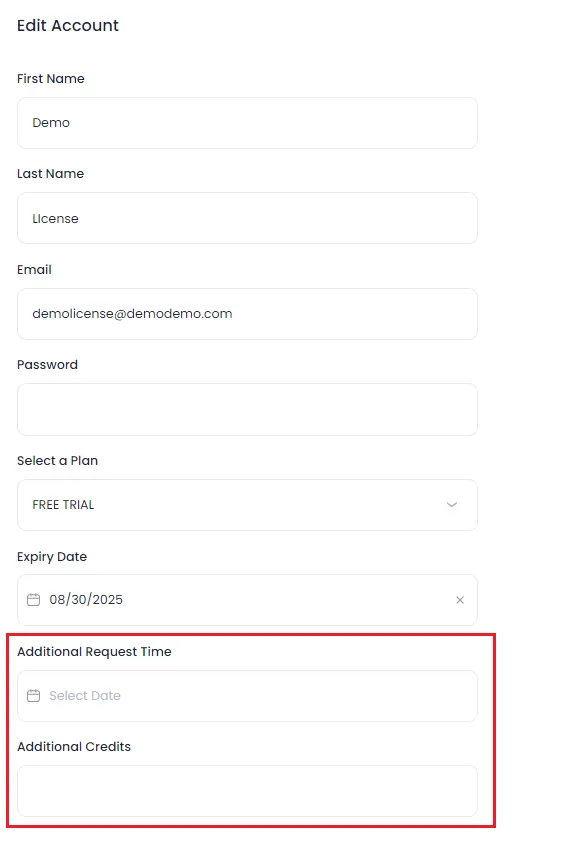
Task: Click the calendar icon in Additional Request Time
Action: coord(33,696)
